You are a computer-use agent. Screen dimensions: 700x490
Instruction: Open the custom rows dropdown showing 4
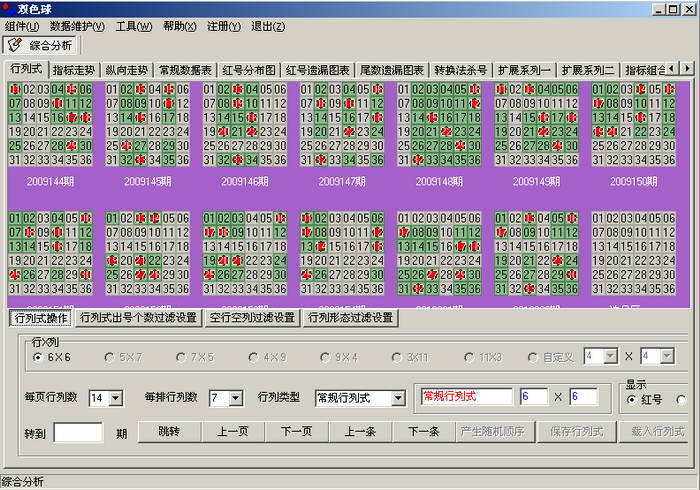[611, 356]
